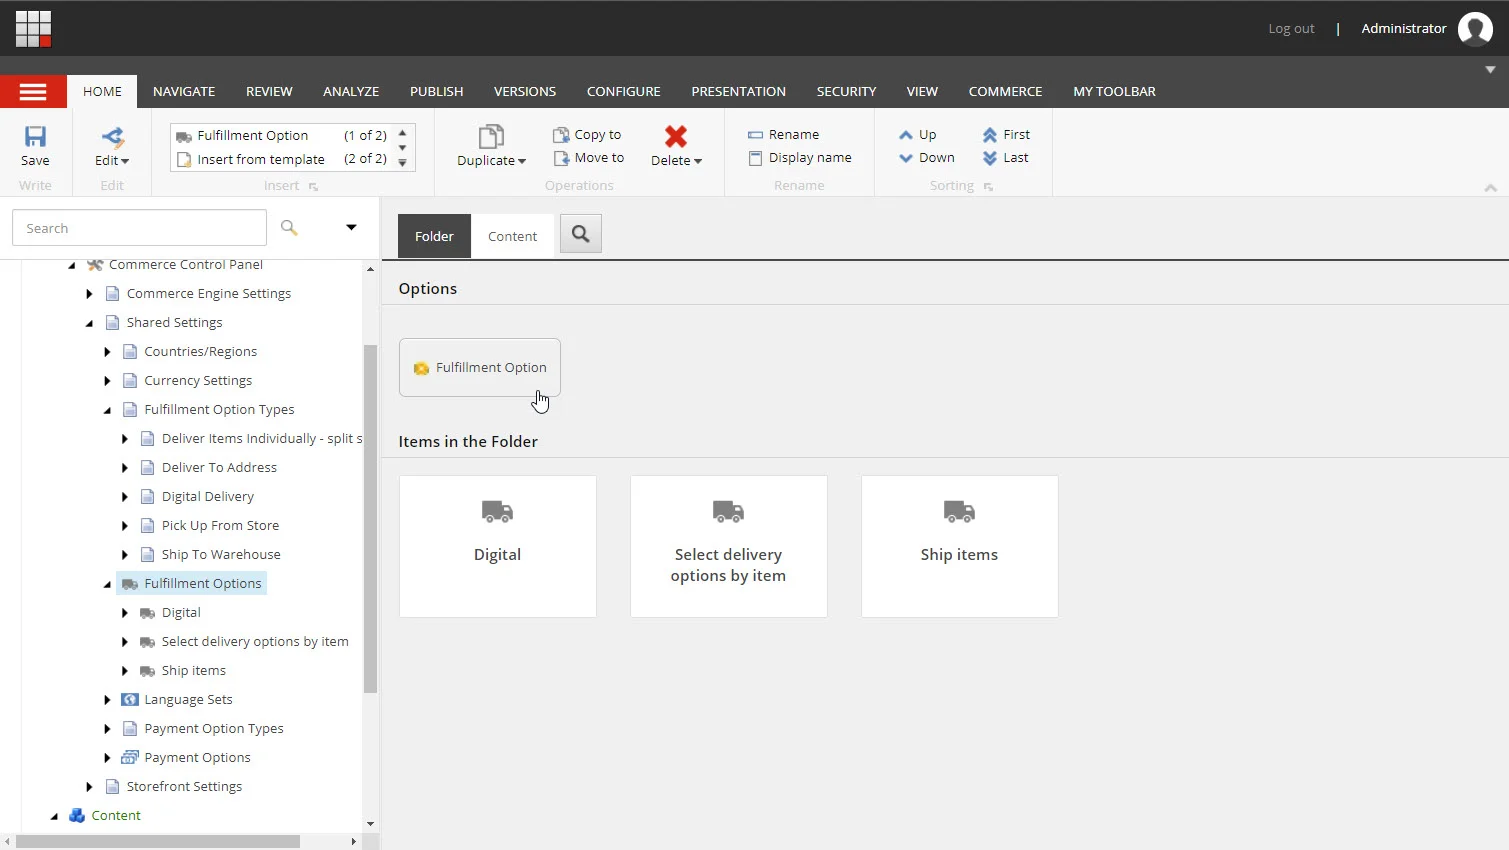Click the Rename icon in the ribbon
Viewport: 1509px width, 850px height.
pos(755,135)
